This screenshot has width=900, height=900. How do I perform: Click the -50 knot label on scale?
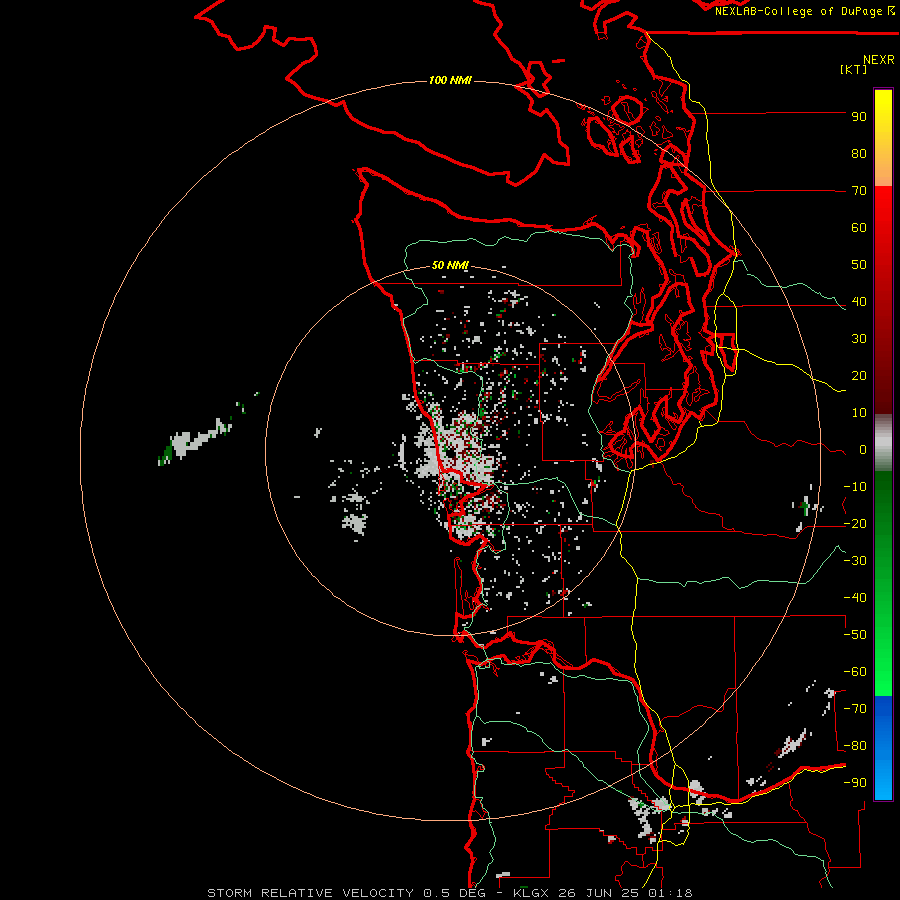[x=855, y=635]
